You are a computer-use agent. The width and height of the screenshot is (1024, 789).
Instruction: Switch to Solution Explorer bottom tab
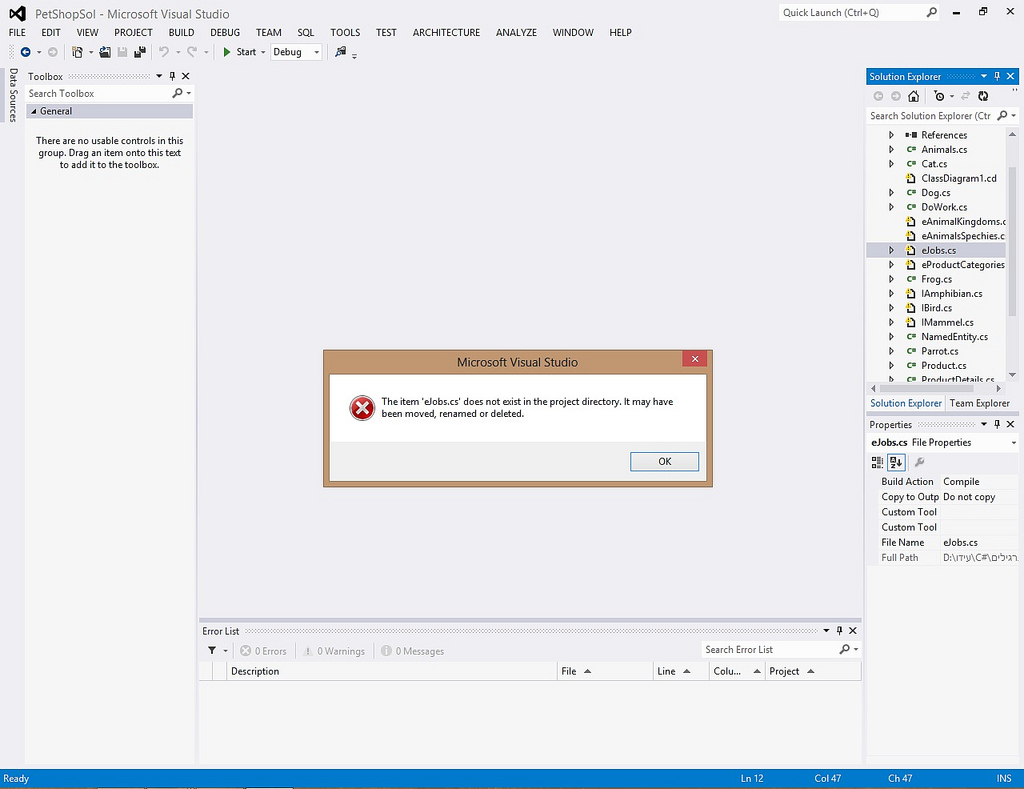tap(906, 403)
